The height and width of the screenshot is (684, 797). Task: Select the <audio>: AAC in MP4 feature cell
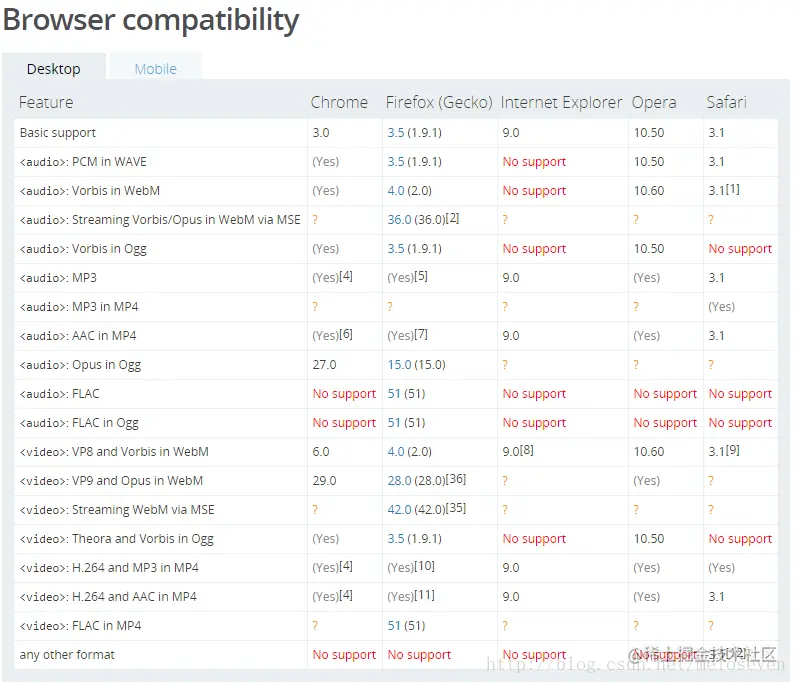coord(161,335)
